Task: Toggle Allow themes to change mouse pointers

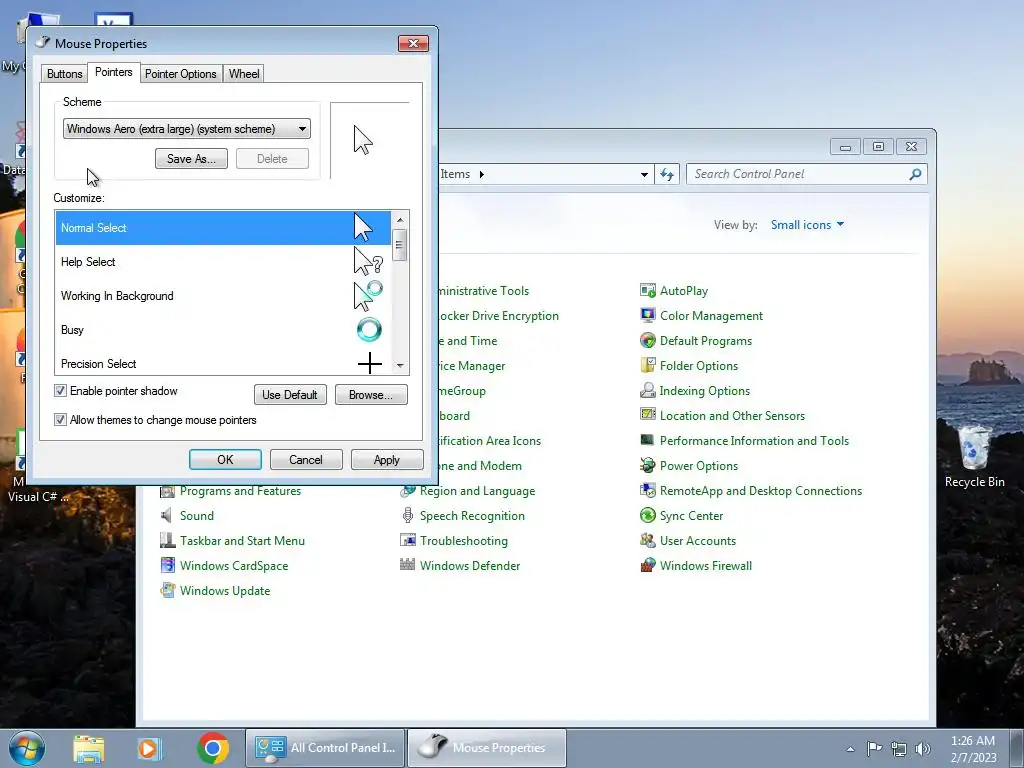Action: tap(60, 420)
